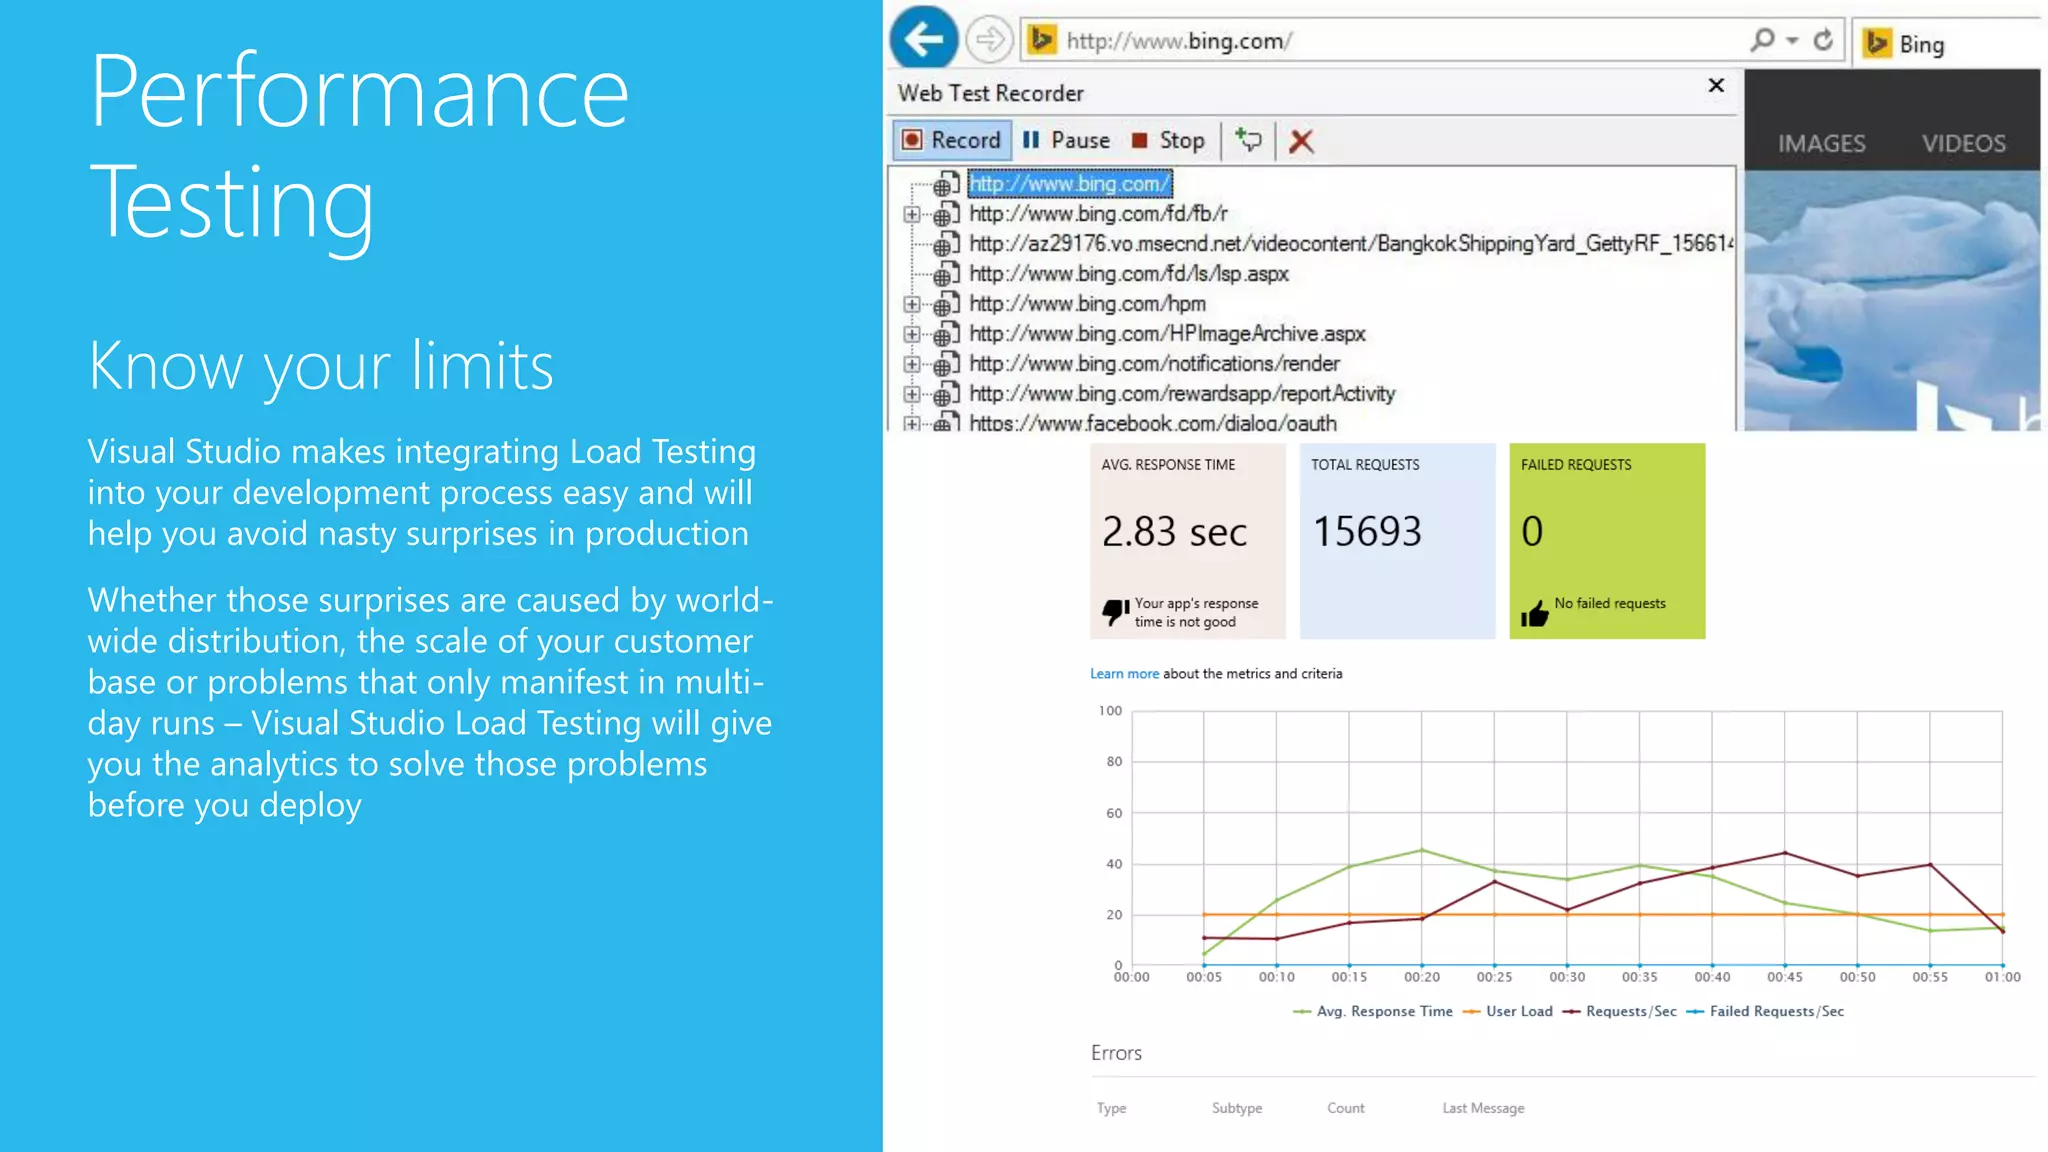Click the thumbs down icon

1115,611
